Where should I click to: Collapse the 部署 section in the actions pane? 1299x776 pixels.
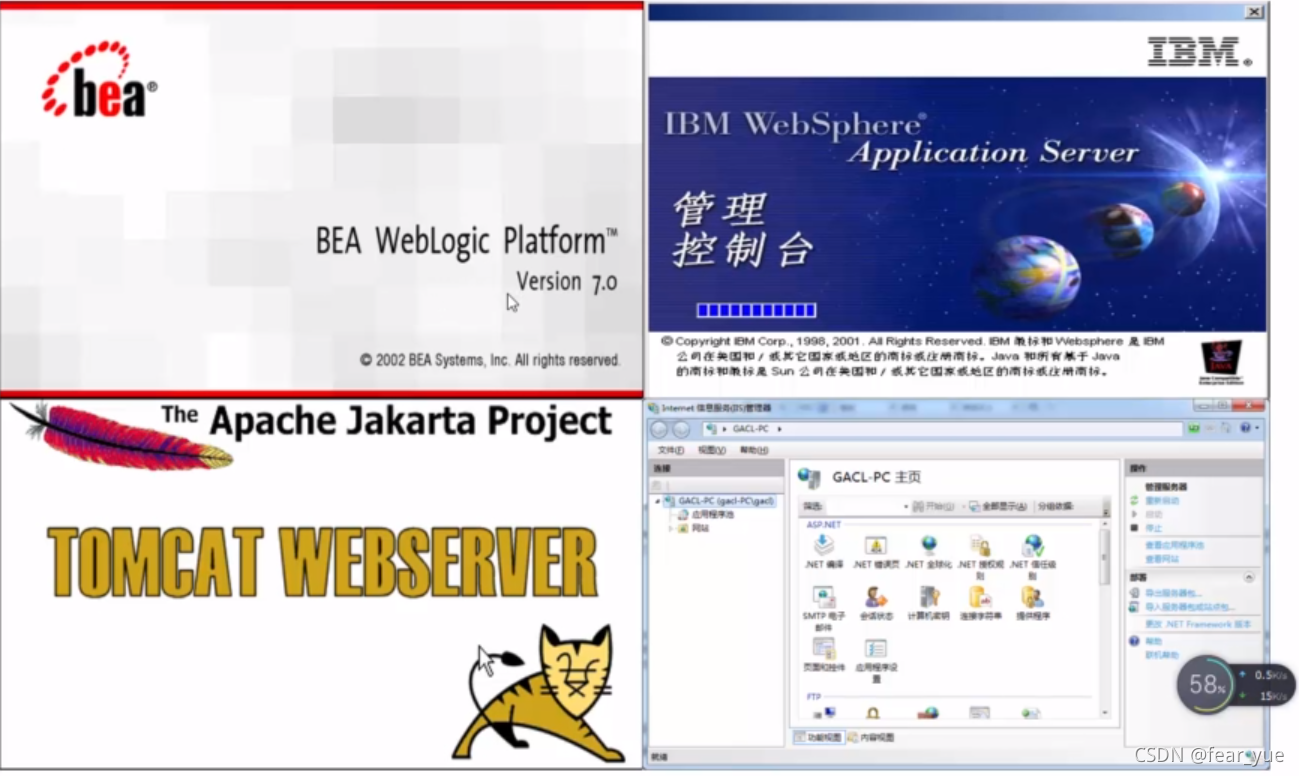tap(1248, 575)
